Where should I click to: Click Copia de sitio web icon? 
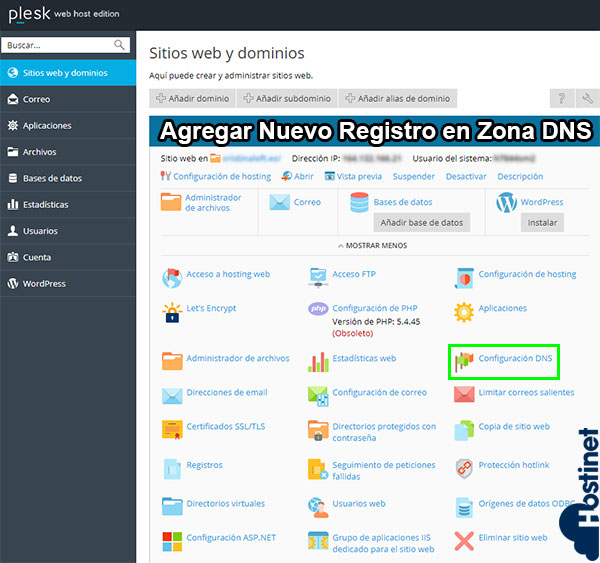[x=464, y=430]
